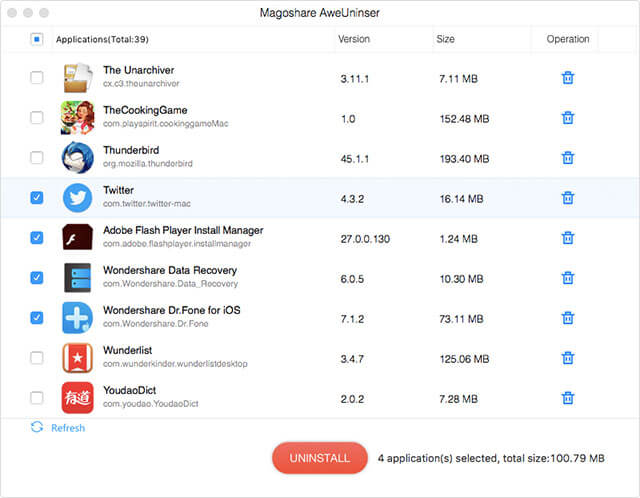Click version value '45.1.1'
This screenshot has height=498, width=640.
(x=355, y=159)
